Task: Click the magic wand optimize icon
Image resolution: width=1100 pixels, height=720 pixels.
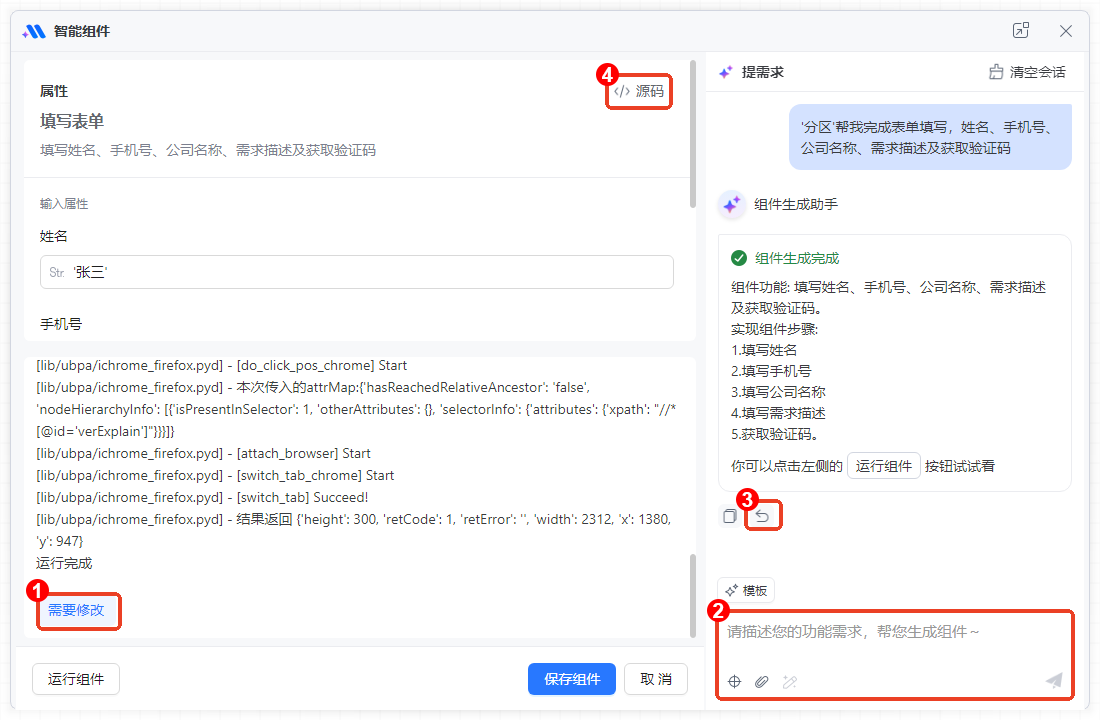Action: [x=789, y=681]
